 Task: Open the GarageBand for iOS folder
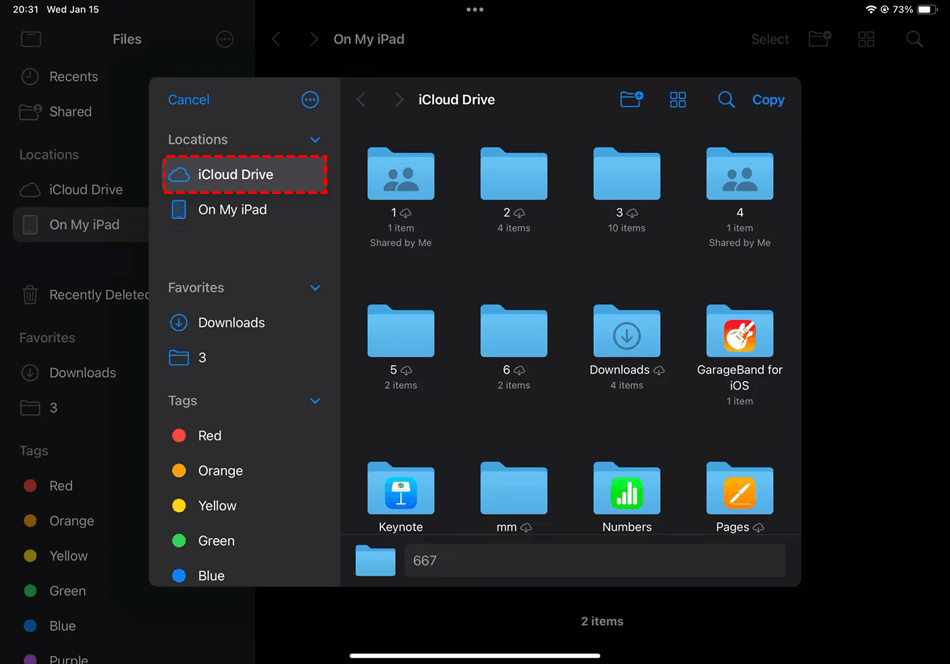click(739, 333)
